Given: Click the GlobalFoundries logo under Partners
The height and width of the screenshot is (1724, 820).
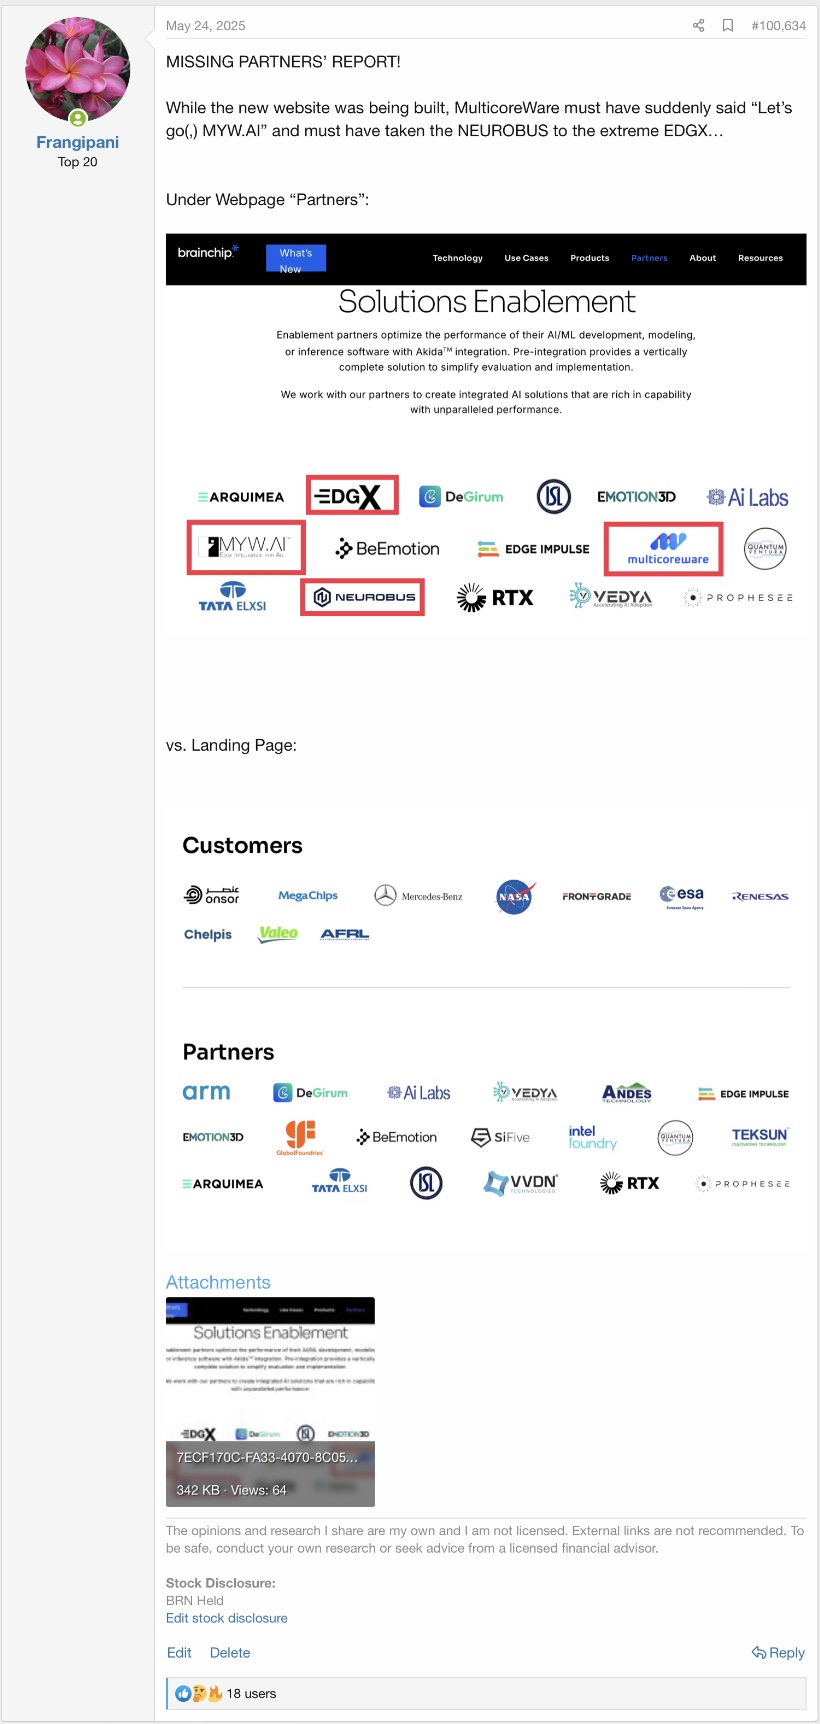Looking at the screenshot, I should click(300, 1137).
